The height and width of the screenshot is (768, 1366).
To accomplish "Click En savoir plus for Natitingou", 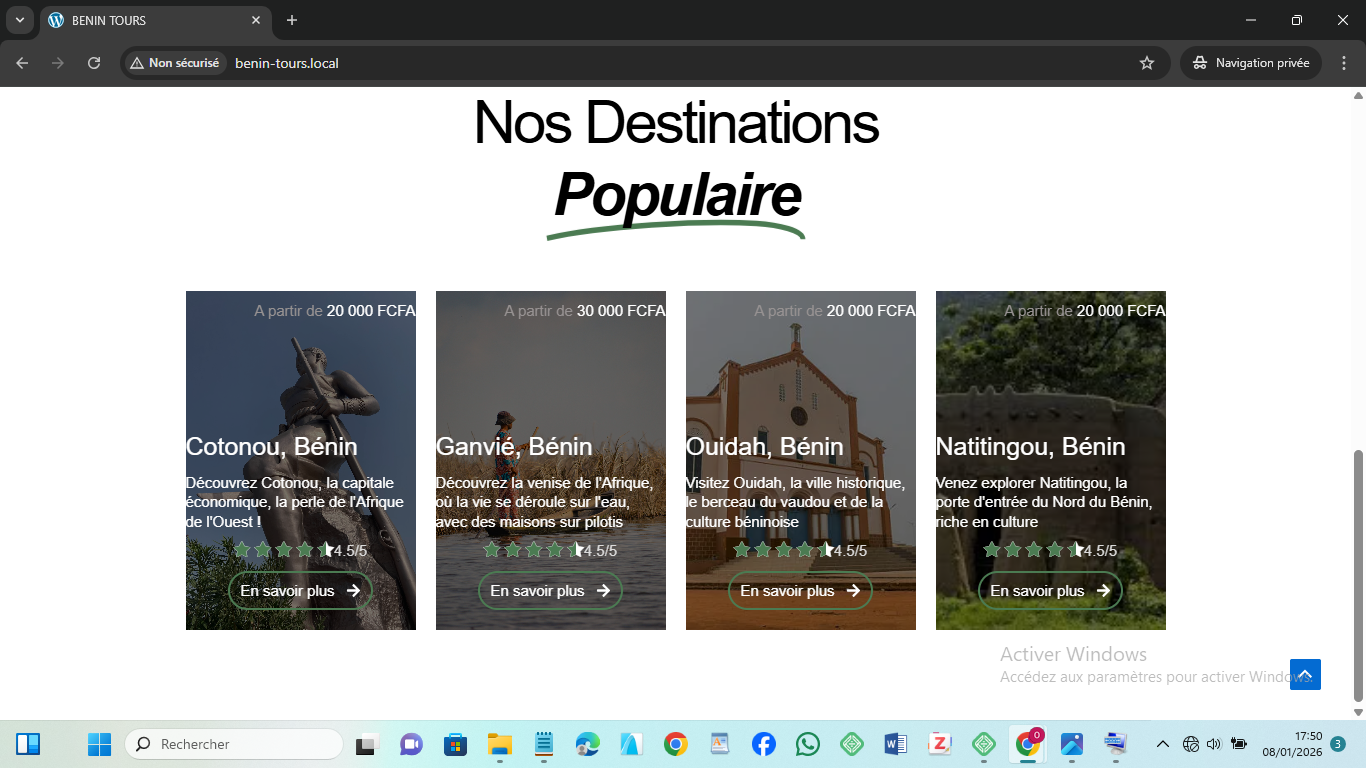I will point(1050,591).
